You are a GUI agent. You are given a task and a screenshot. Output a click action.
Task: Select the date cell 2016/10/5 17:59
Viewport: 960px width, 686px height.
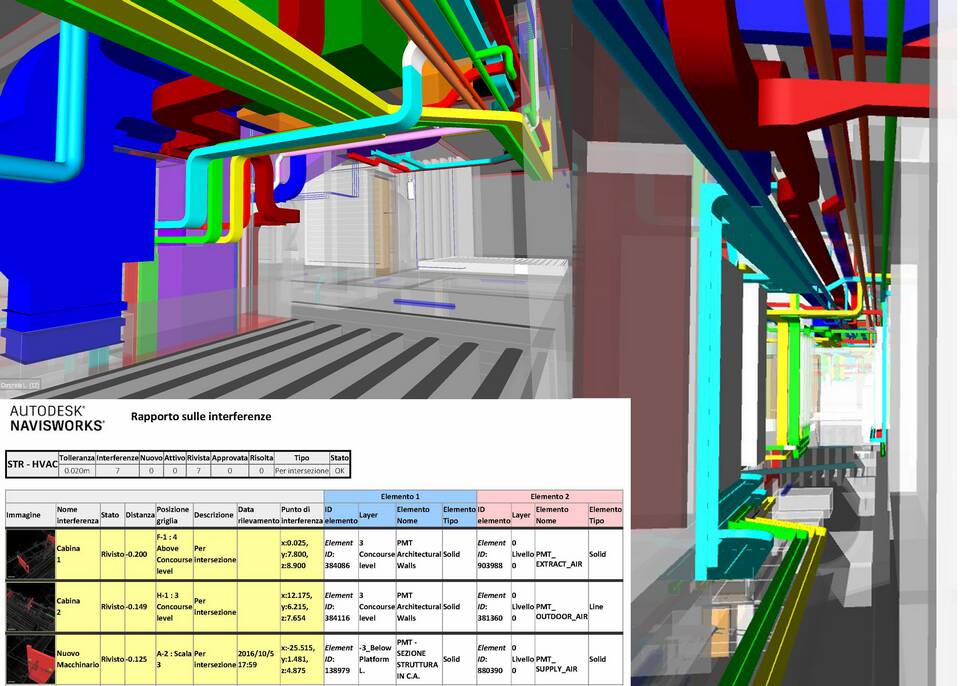click(258, 659)
